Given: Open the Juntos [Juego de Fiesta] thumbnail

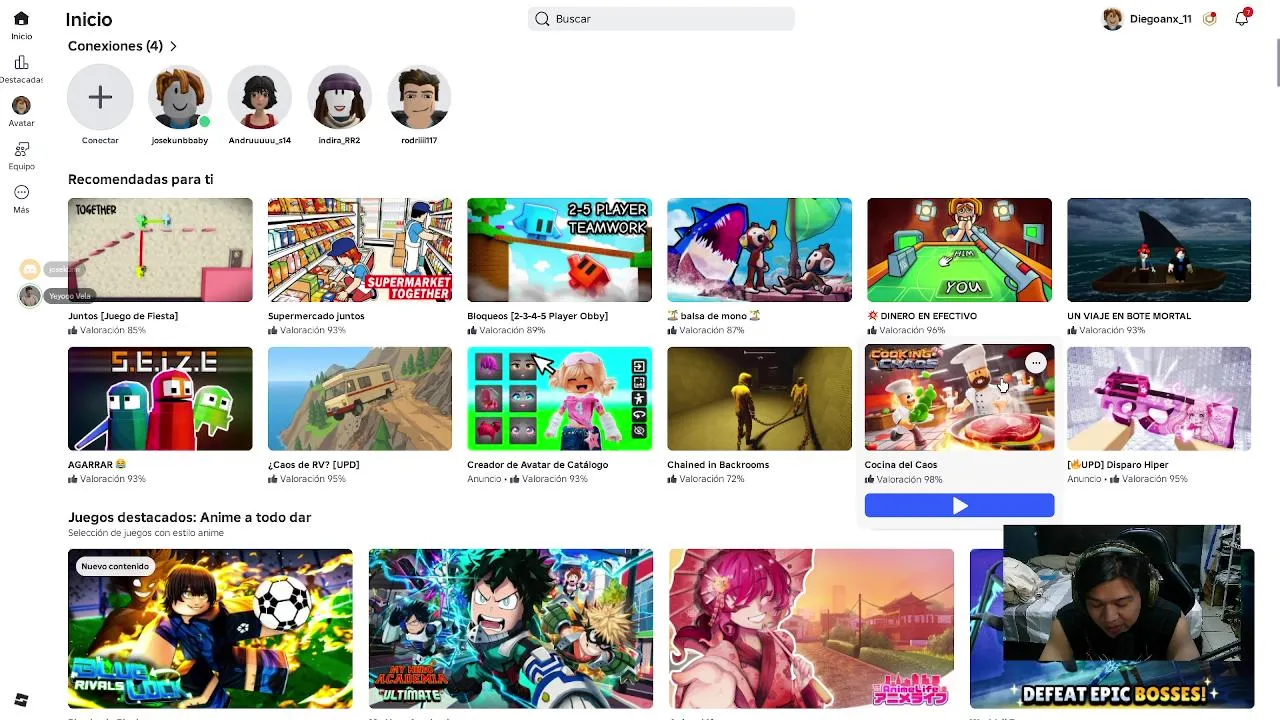Looking at the screenshot, I should 160,250.
